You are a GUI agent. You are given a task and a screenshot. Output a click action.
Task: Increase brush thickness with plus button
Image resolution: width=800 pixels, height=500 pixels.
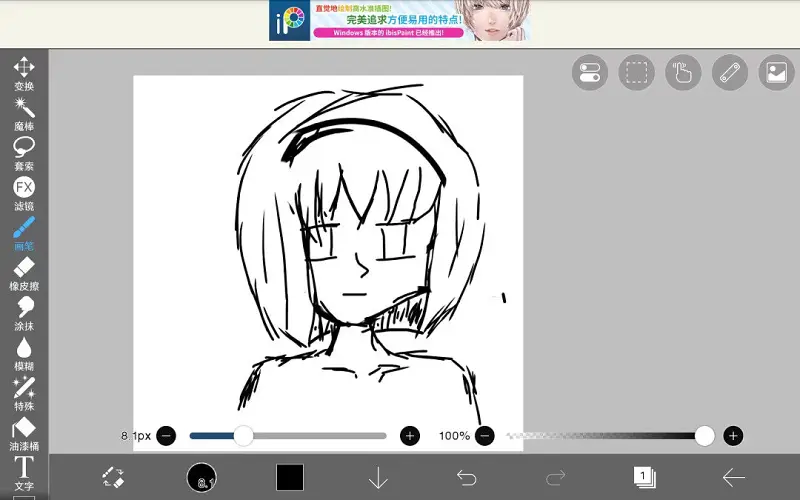coord(410,436)
